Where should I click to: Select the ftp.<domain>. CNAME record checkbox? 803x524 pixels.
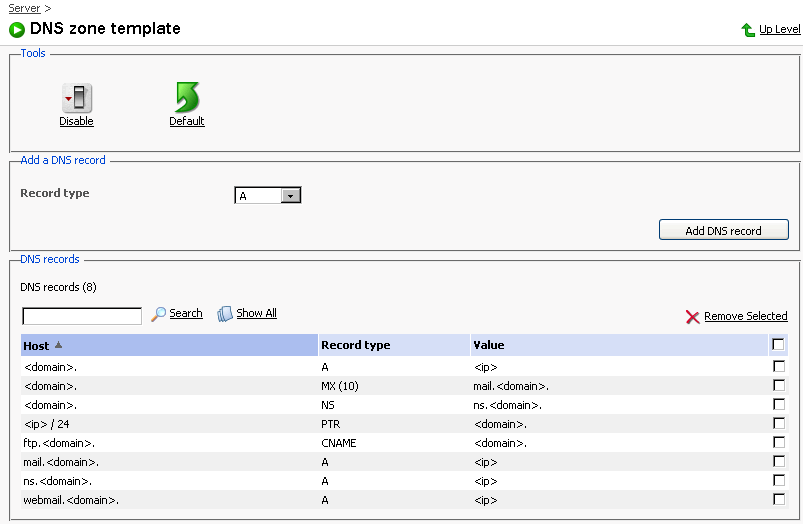coord(779,442)
